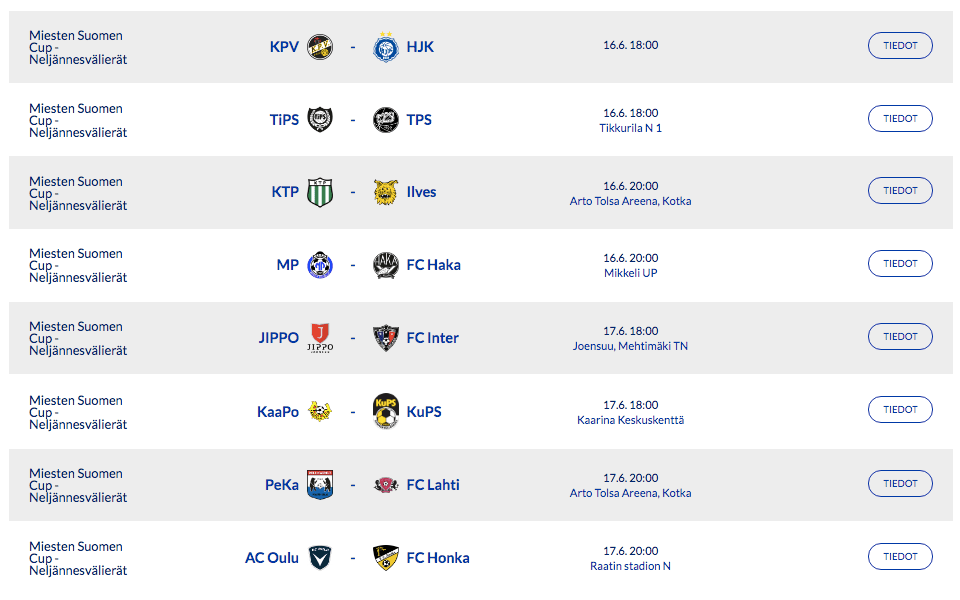Screen dimensions: 960x600
Task: Click the Ilves lynx logo
Action: tap(386, 192)
